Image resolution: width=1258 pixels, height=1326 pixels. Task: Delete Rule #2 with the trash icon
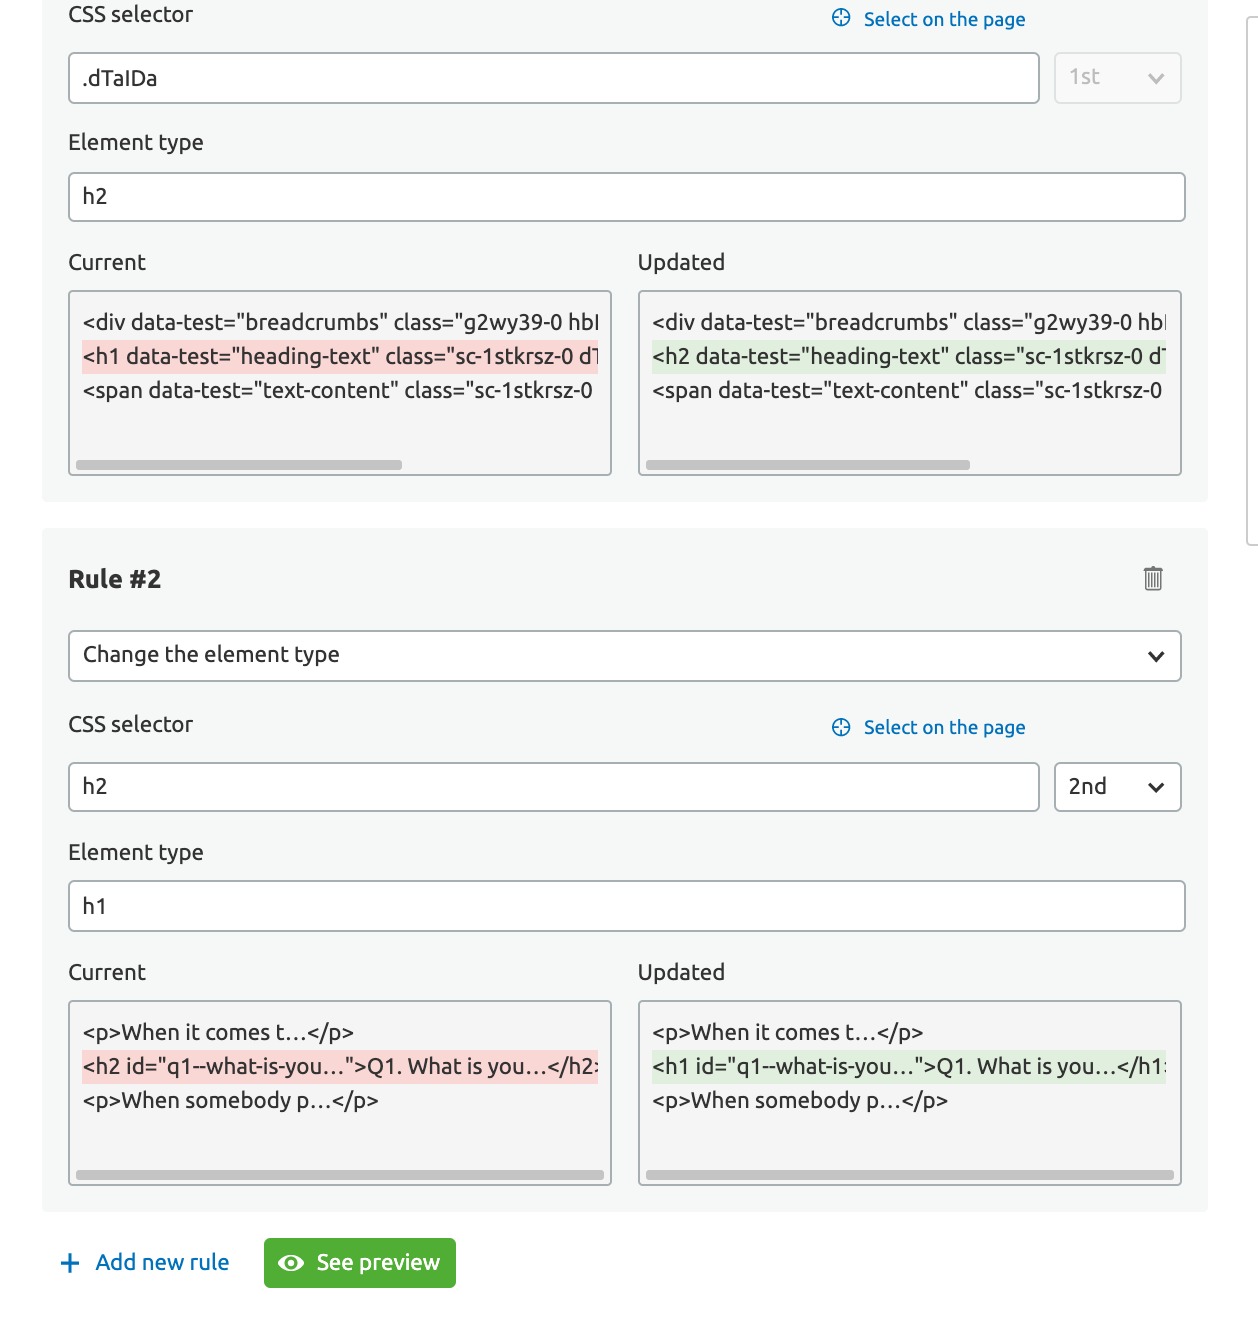(1152, 578)
